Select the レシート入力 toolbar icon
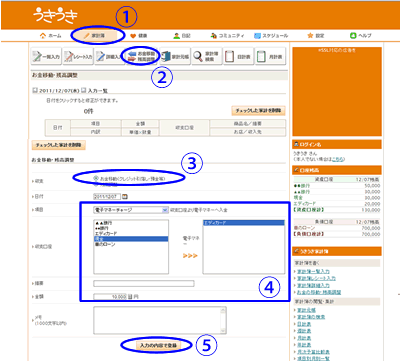 click(78, 57)
